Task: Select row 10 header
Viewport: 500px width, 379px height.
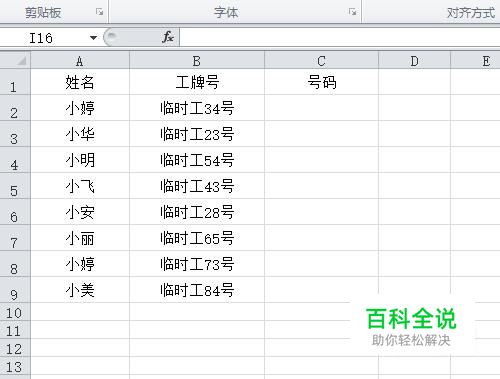Action: pos(15,312)
